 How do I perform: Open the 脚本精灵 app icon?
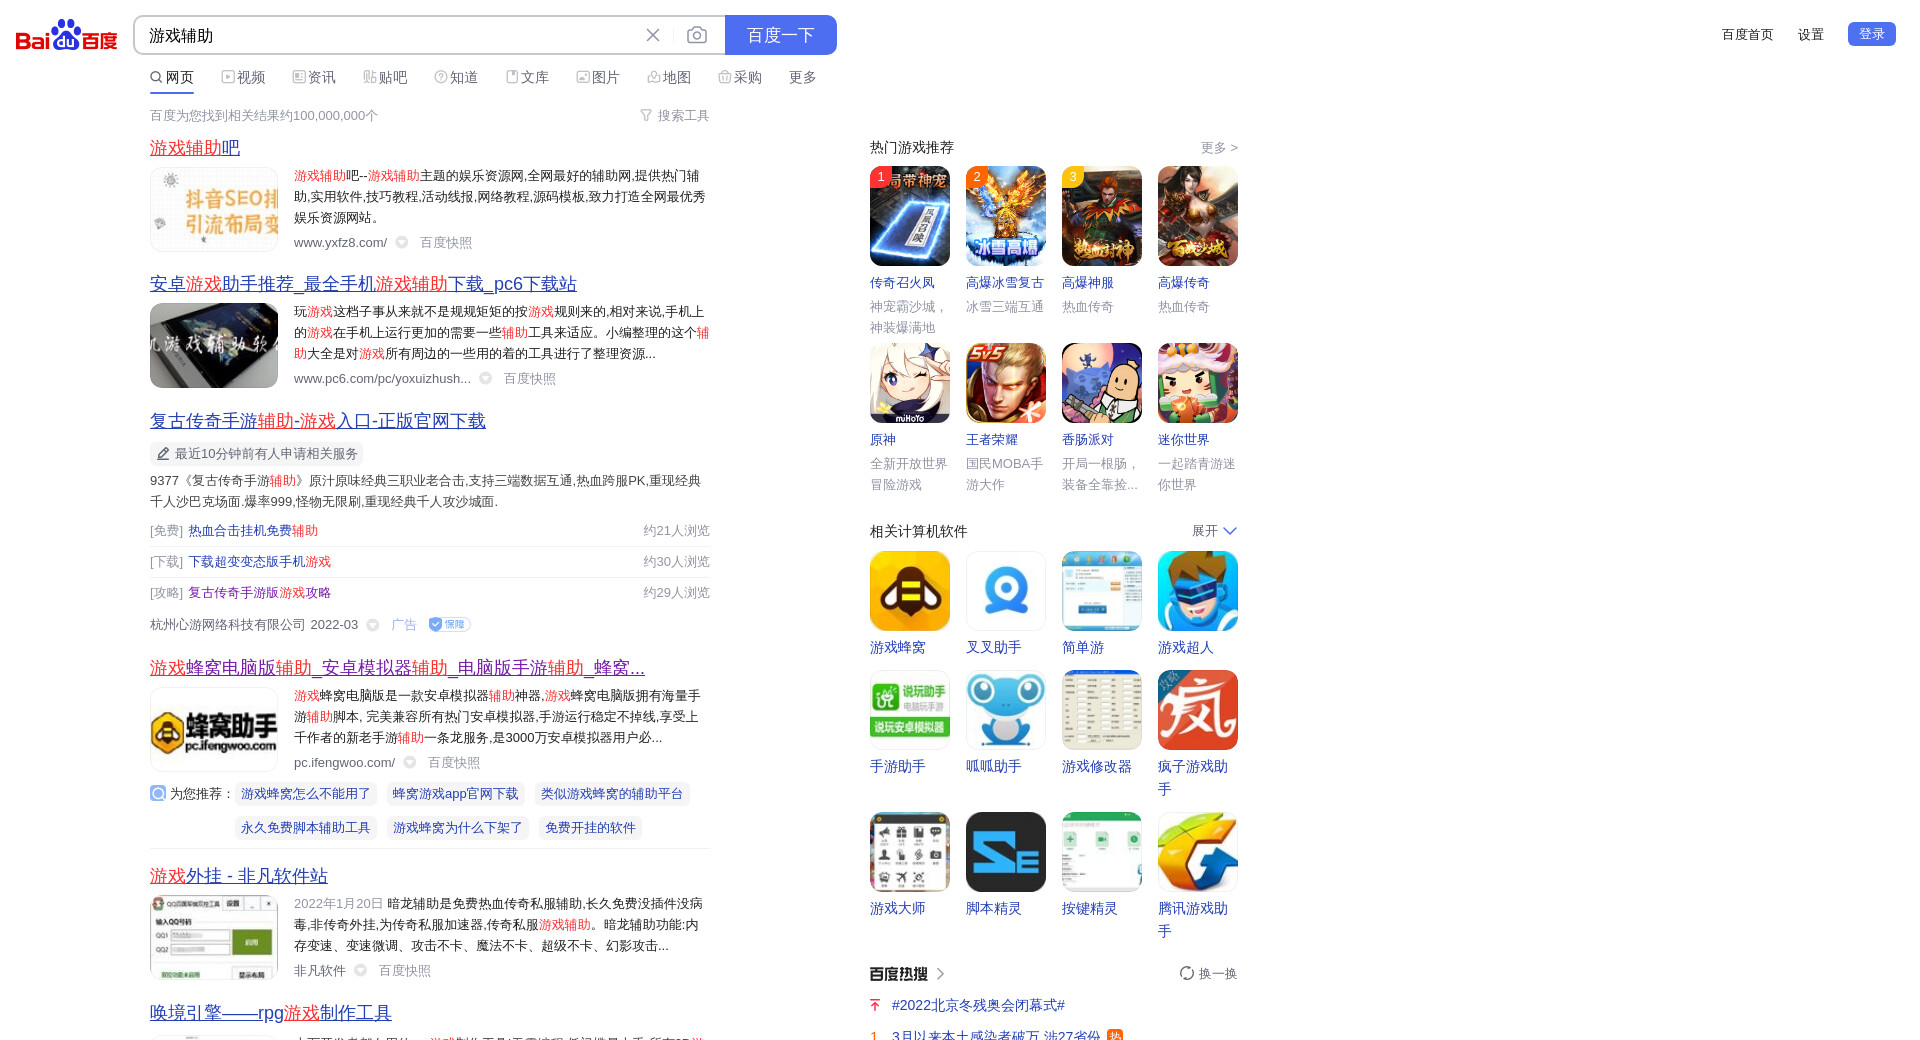coord(1005,852)
